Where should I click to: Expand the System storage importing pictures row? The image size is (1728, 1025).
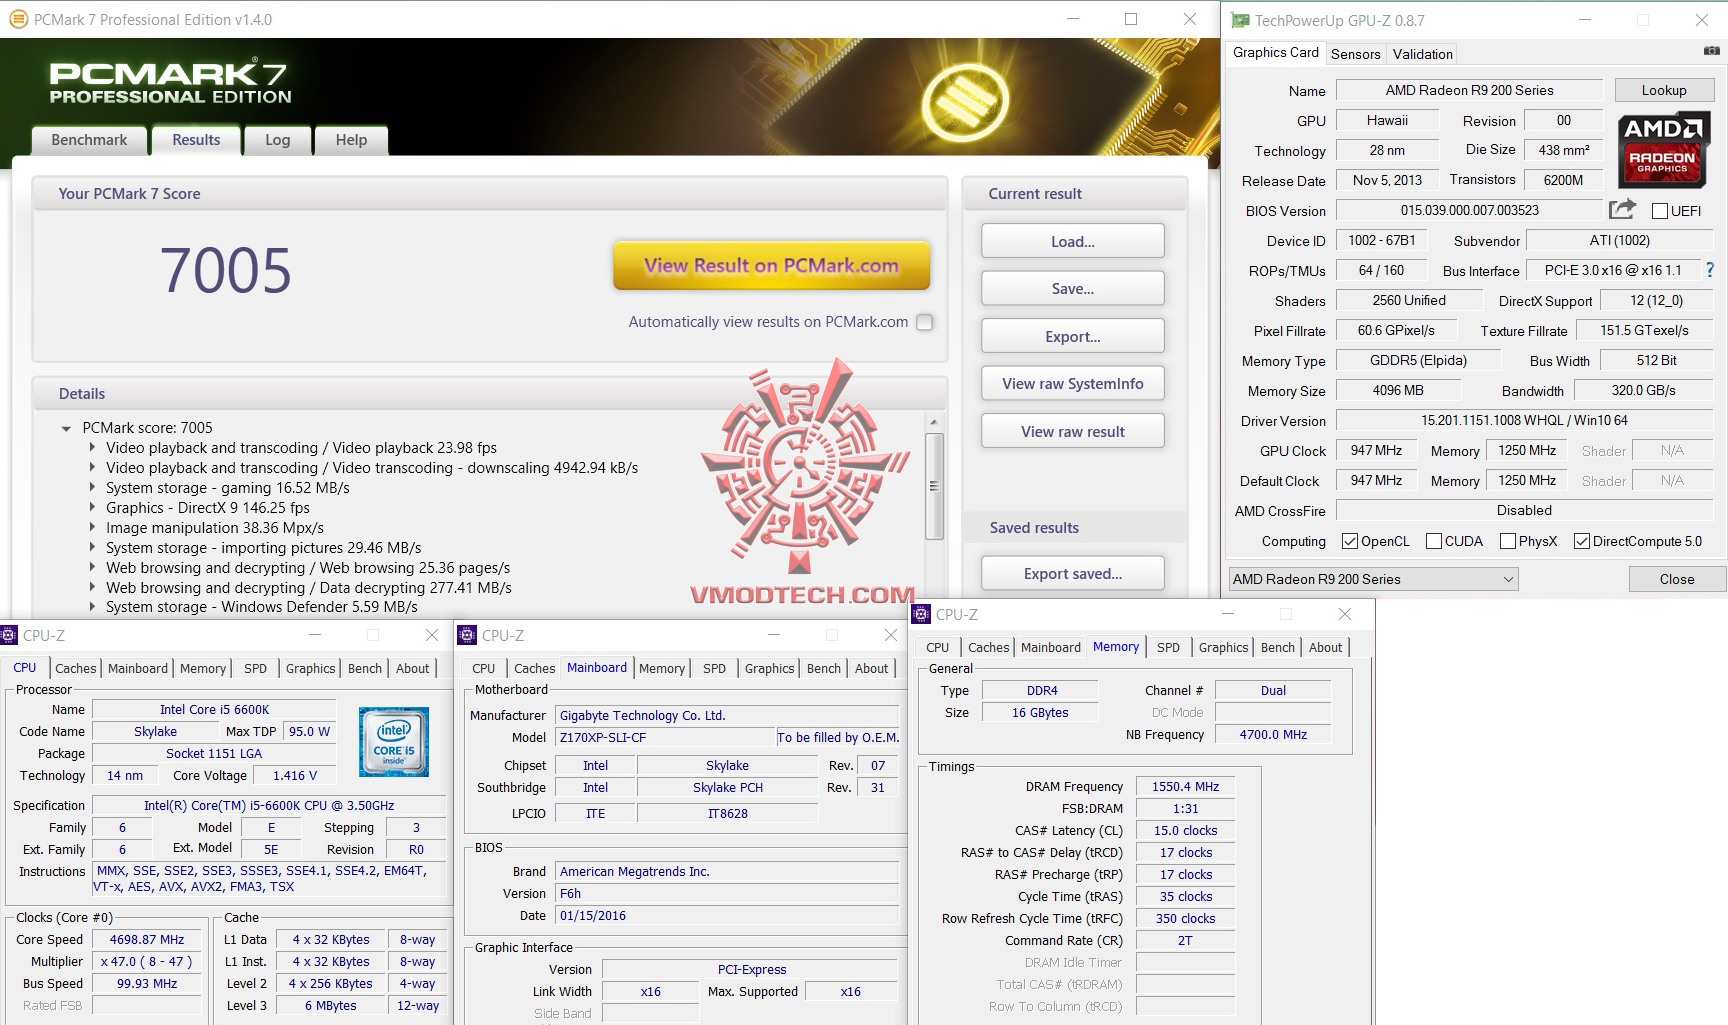93,548
